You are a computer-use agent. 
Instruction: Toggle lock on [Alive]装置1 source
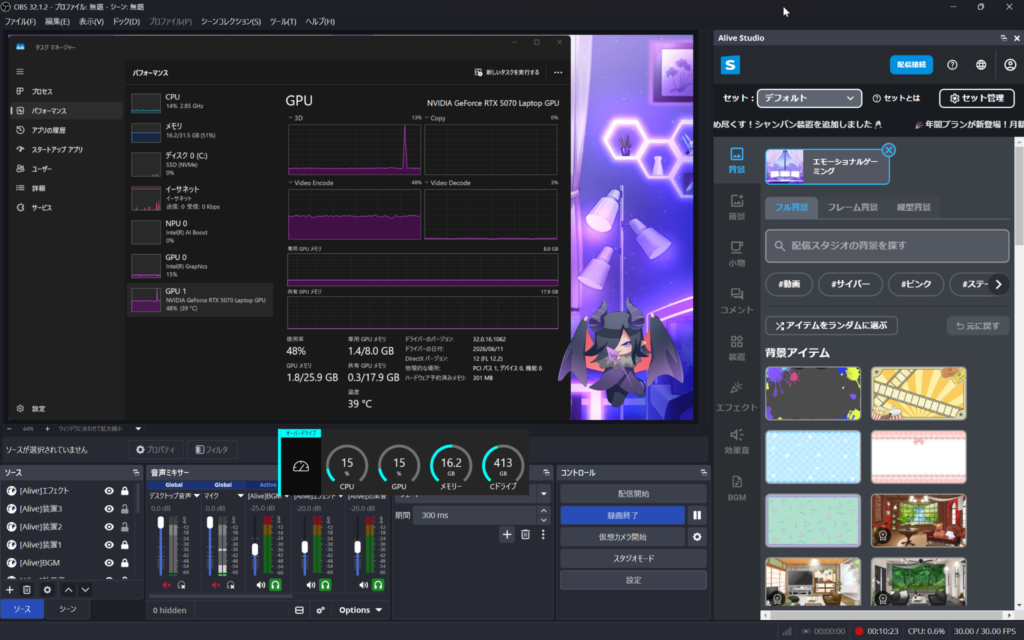tap(125, 545)
